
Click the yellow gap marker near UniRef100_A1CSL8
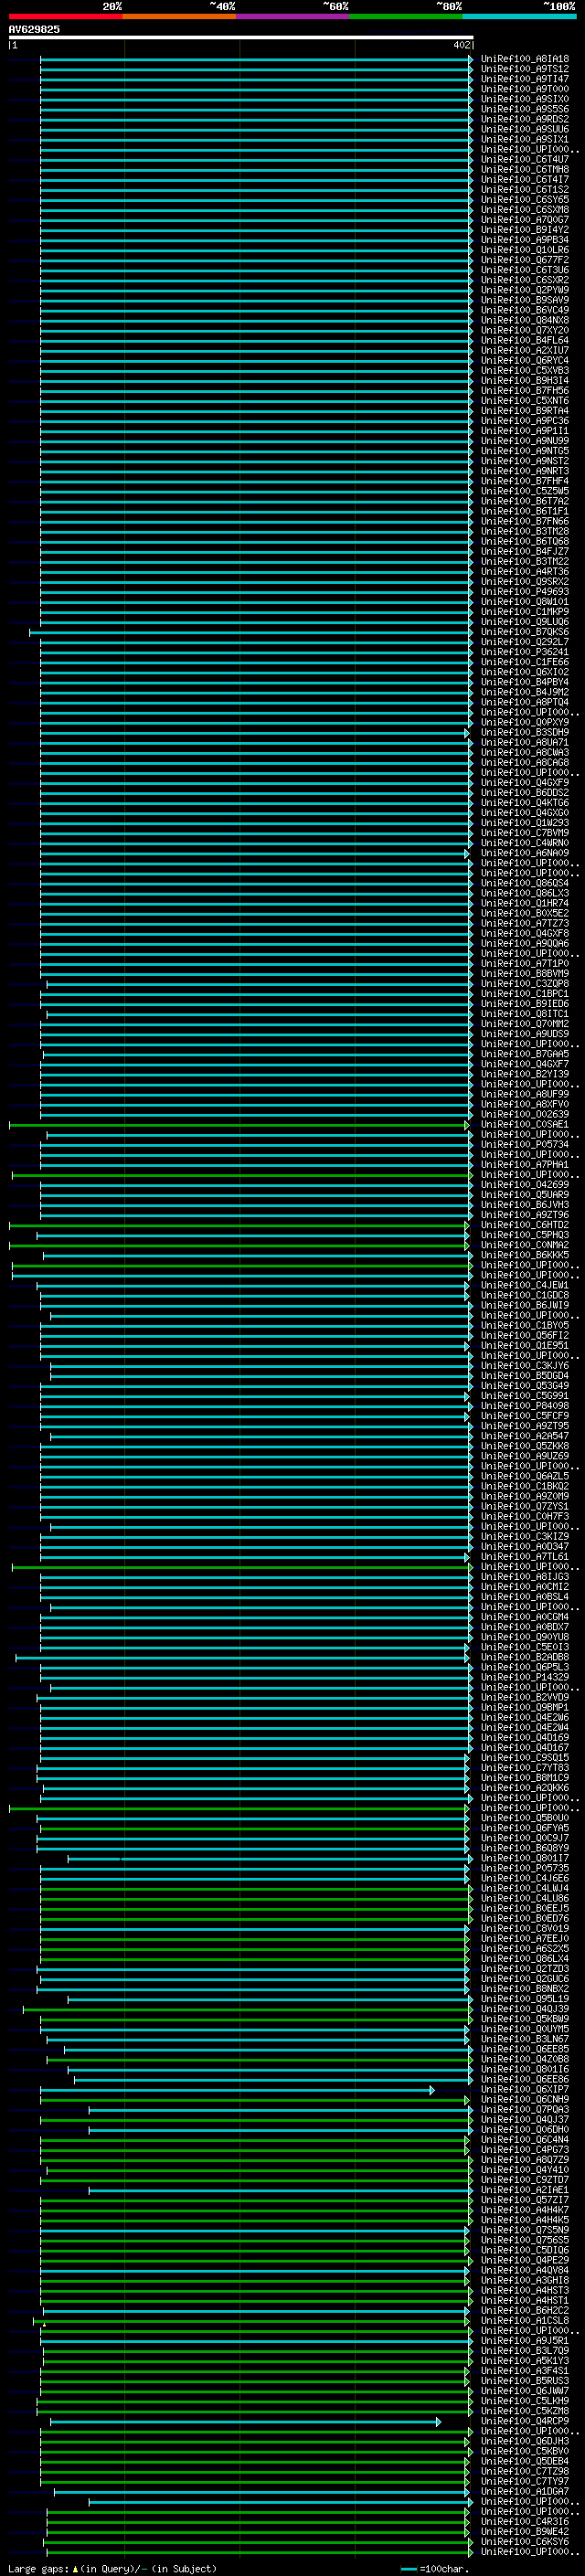pyautogui.click(x=44, y=2325)
